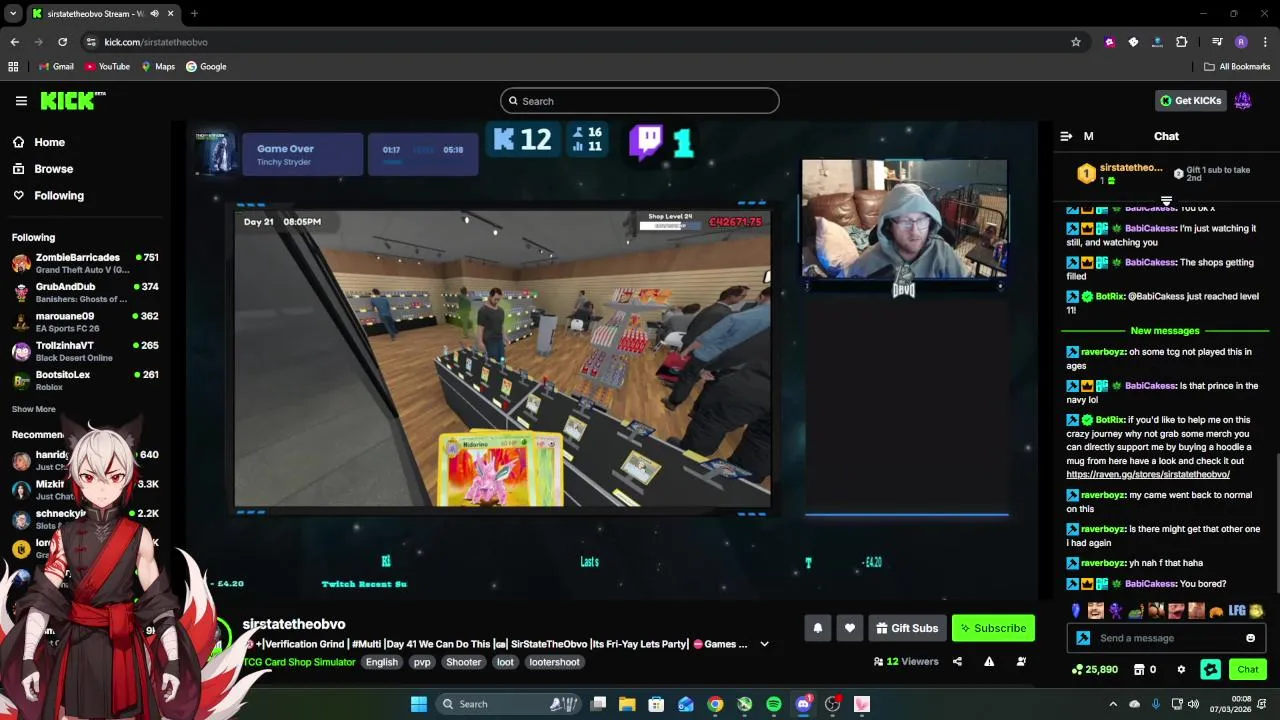Click the user clip icon next to report
Screen dimensions: 1280x720
[1021, 661]
